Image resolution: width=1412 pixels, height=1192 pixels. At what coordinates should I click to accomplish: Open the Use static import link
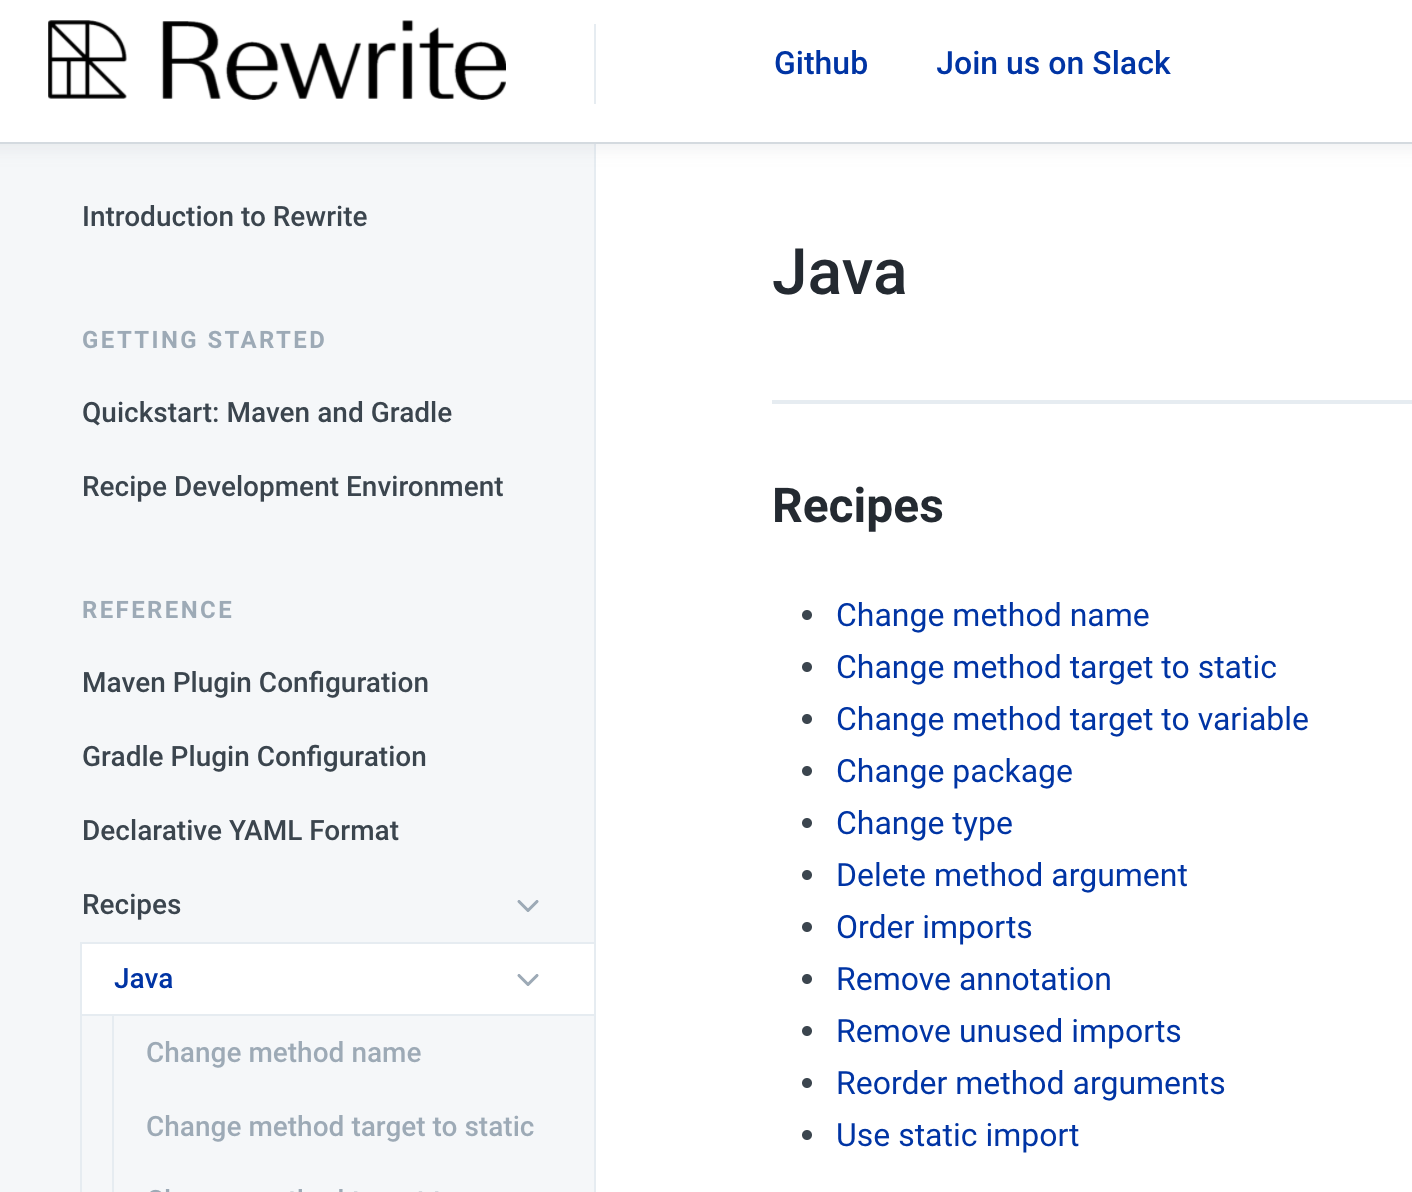tap(958, 1135)
